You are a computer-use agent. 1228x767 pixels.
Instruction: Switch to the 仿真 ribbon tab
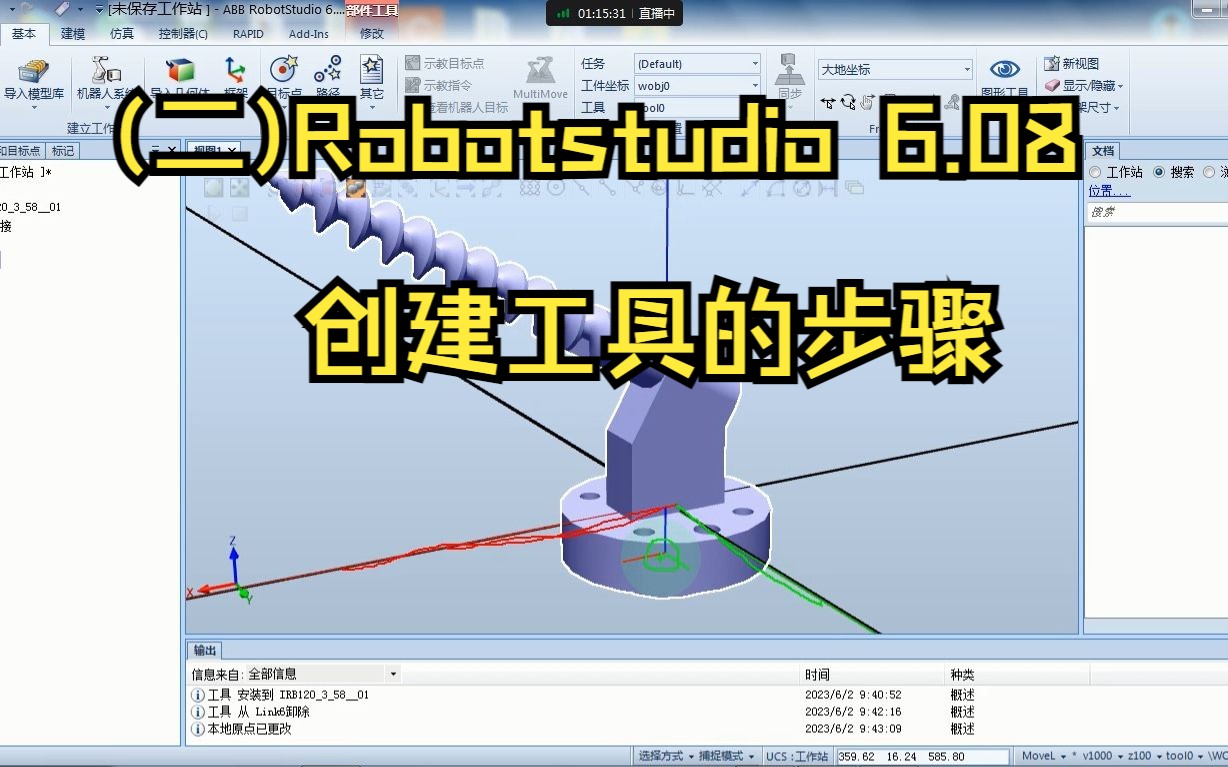120,33
